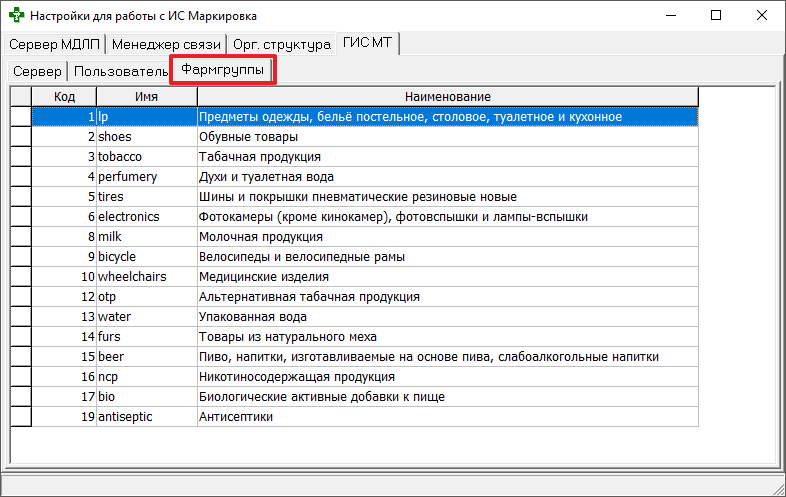786x497 pixels.
Task: Select the Фармгруппы sub-tab
Action: 222,71
